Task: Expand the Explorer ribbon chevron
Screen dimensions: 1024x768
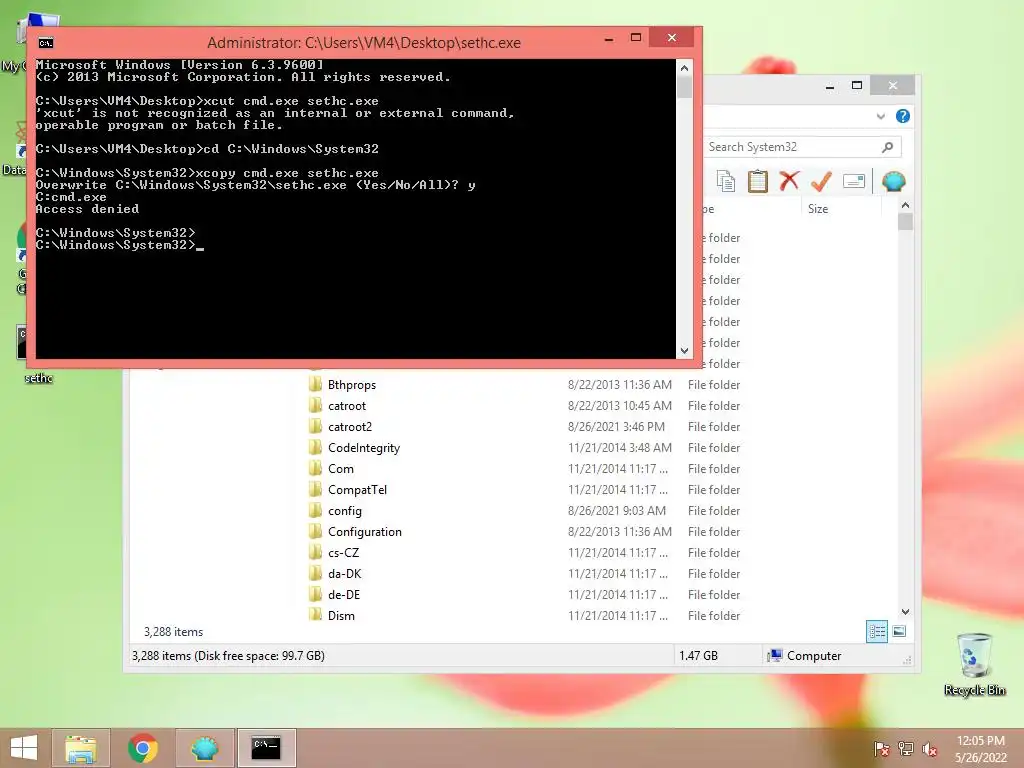Action: point(880,116)
